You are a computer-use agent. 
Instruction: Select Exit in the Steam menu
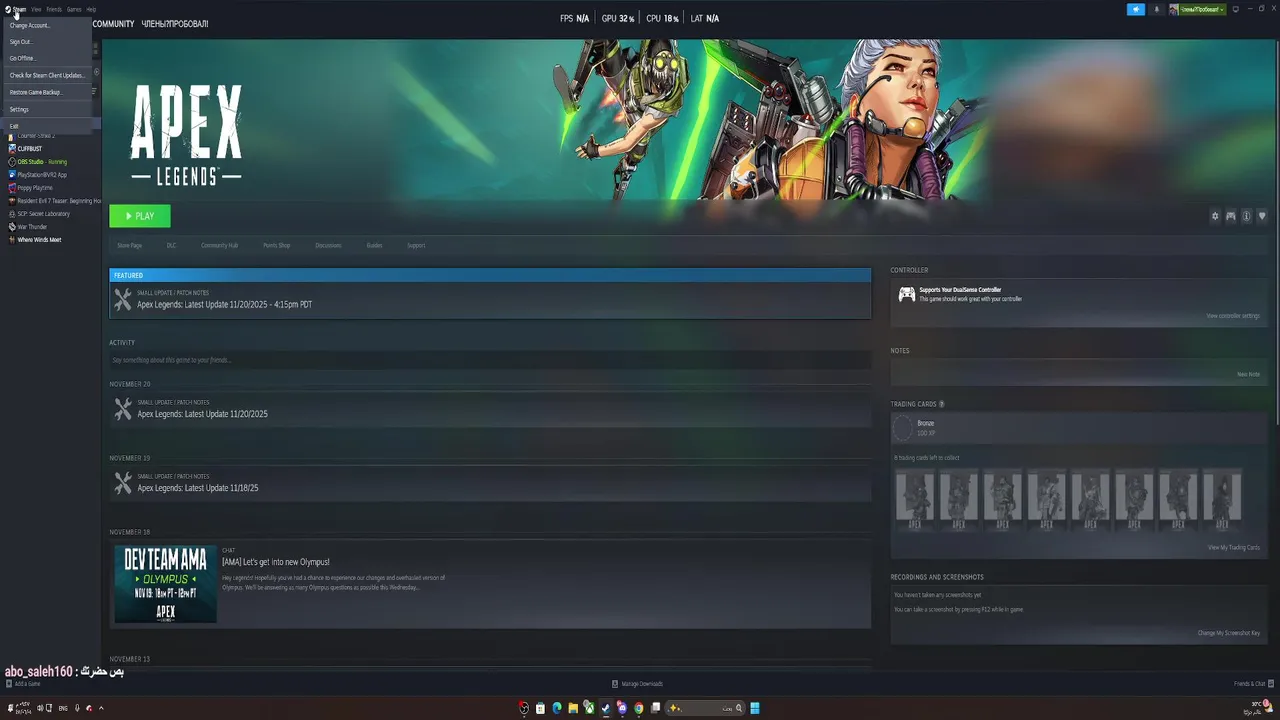(x=46, y=126)
